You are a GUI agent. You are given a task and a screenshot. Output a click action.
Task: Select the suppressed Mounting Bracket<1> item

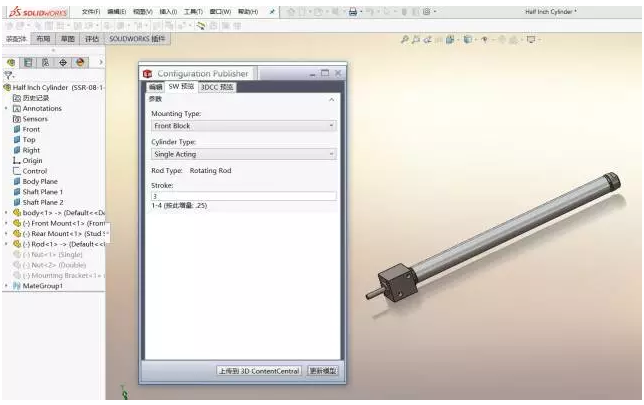58,276
